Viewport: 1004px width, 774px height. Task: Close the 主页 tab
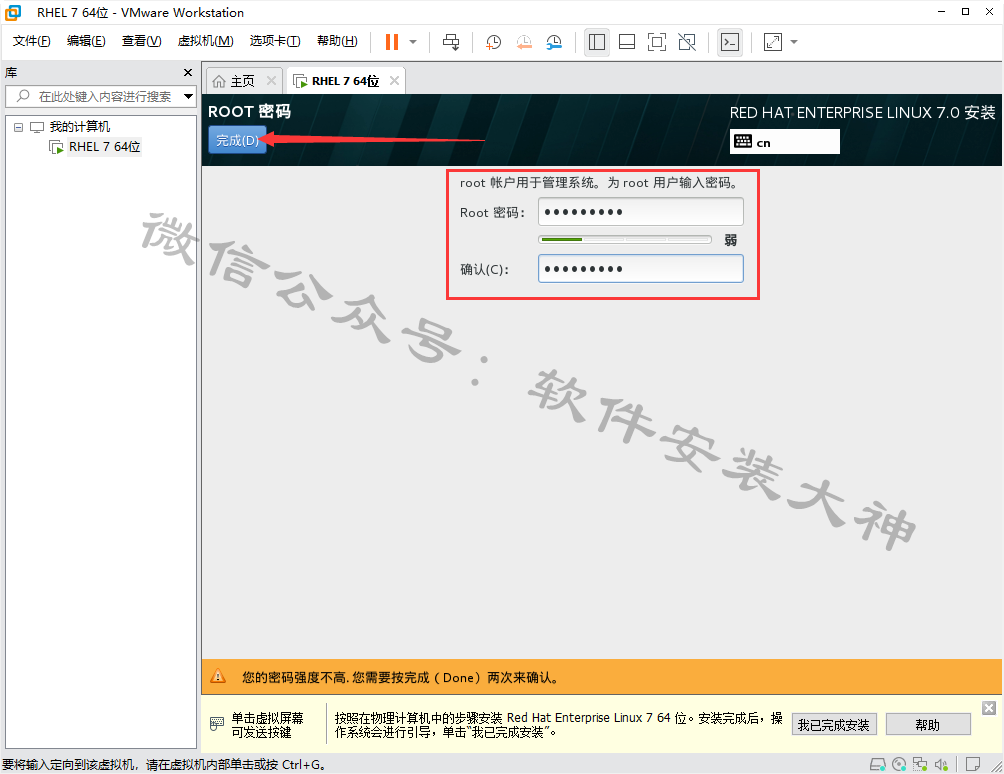[x=271, y=81]
